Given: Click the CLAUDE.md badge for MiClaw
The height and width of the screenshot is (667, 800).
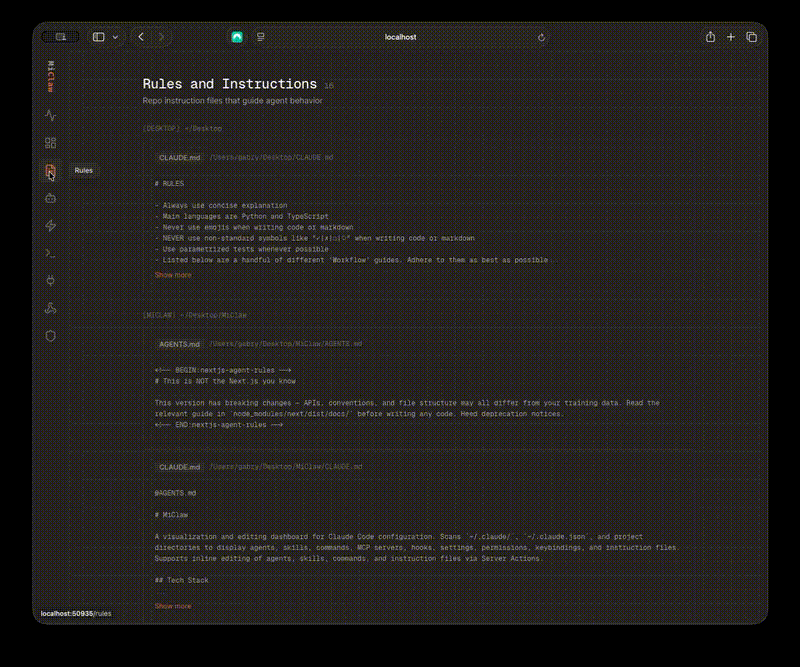Looking at the screenshot, I should [x=180, y=467].
